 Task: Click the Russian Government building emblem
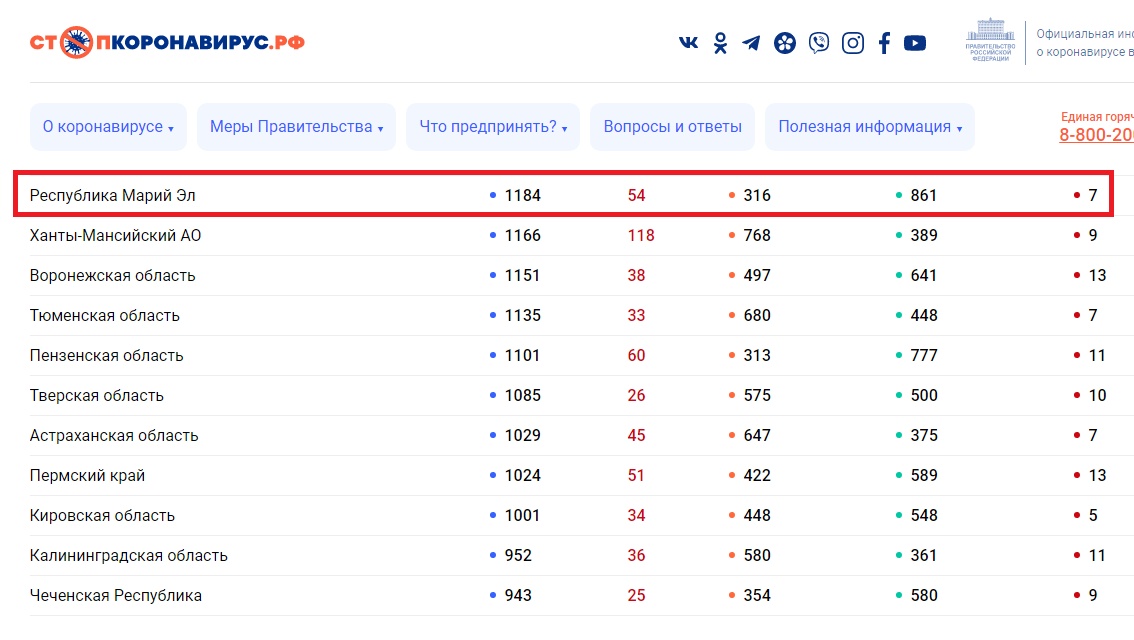pyautogui.click(x=989, y=41)
